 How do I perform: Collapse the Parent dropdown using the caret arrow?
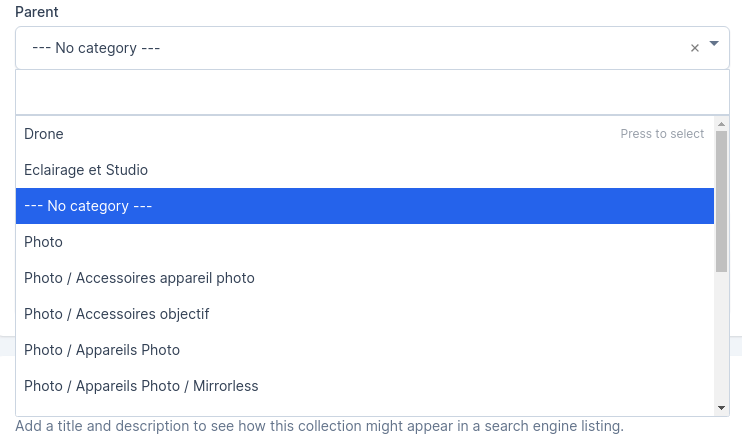pos(714,44)
